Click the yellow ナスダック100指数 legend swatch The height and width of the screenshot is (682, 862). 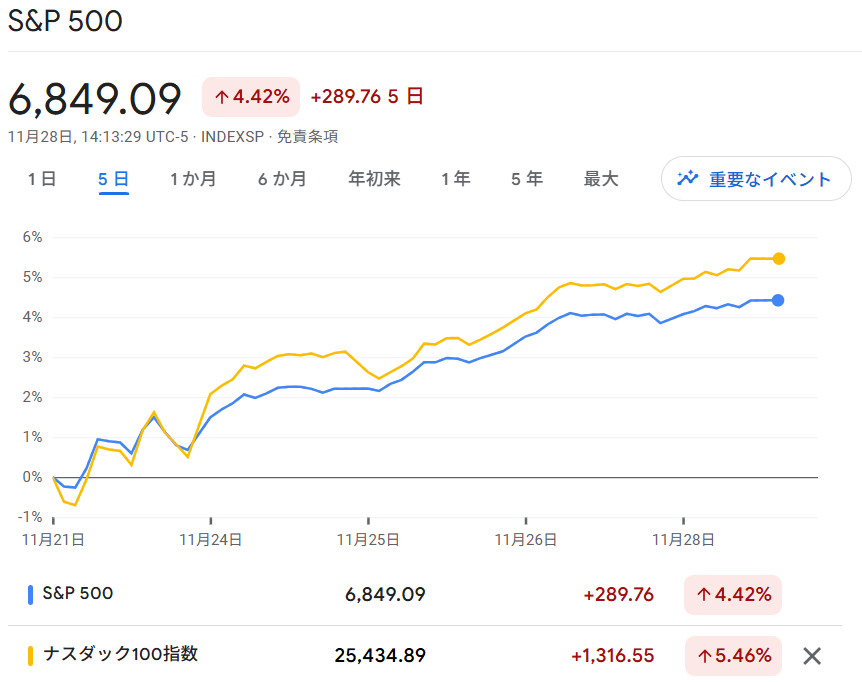[31, 655]
